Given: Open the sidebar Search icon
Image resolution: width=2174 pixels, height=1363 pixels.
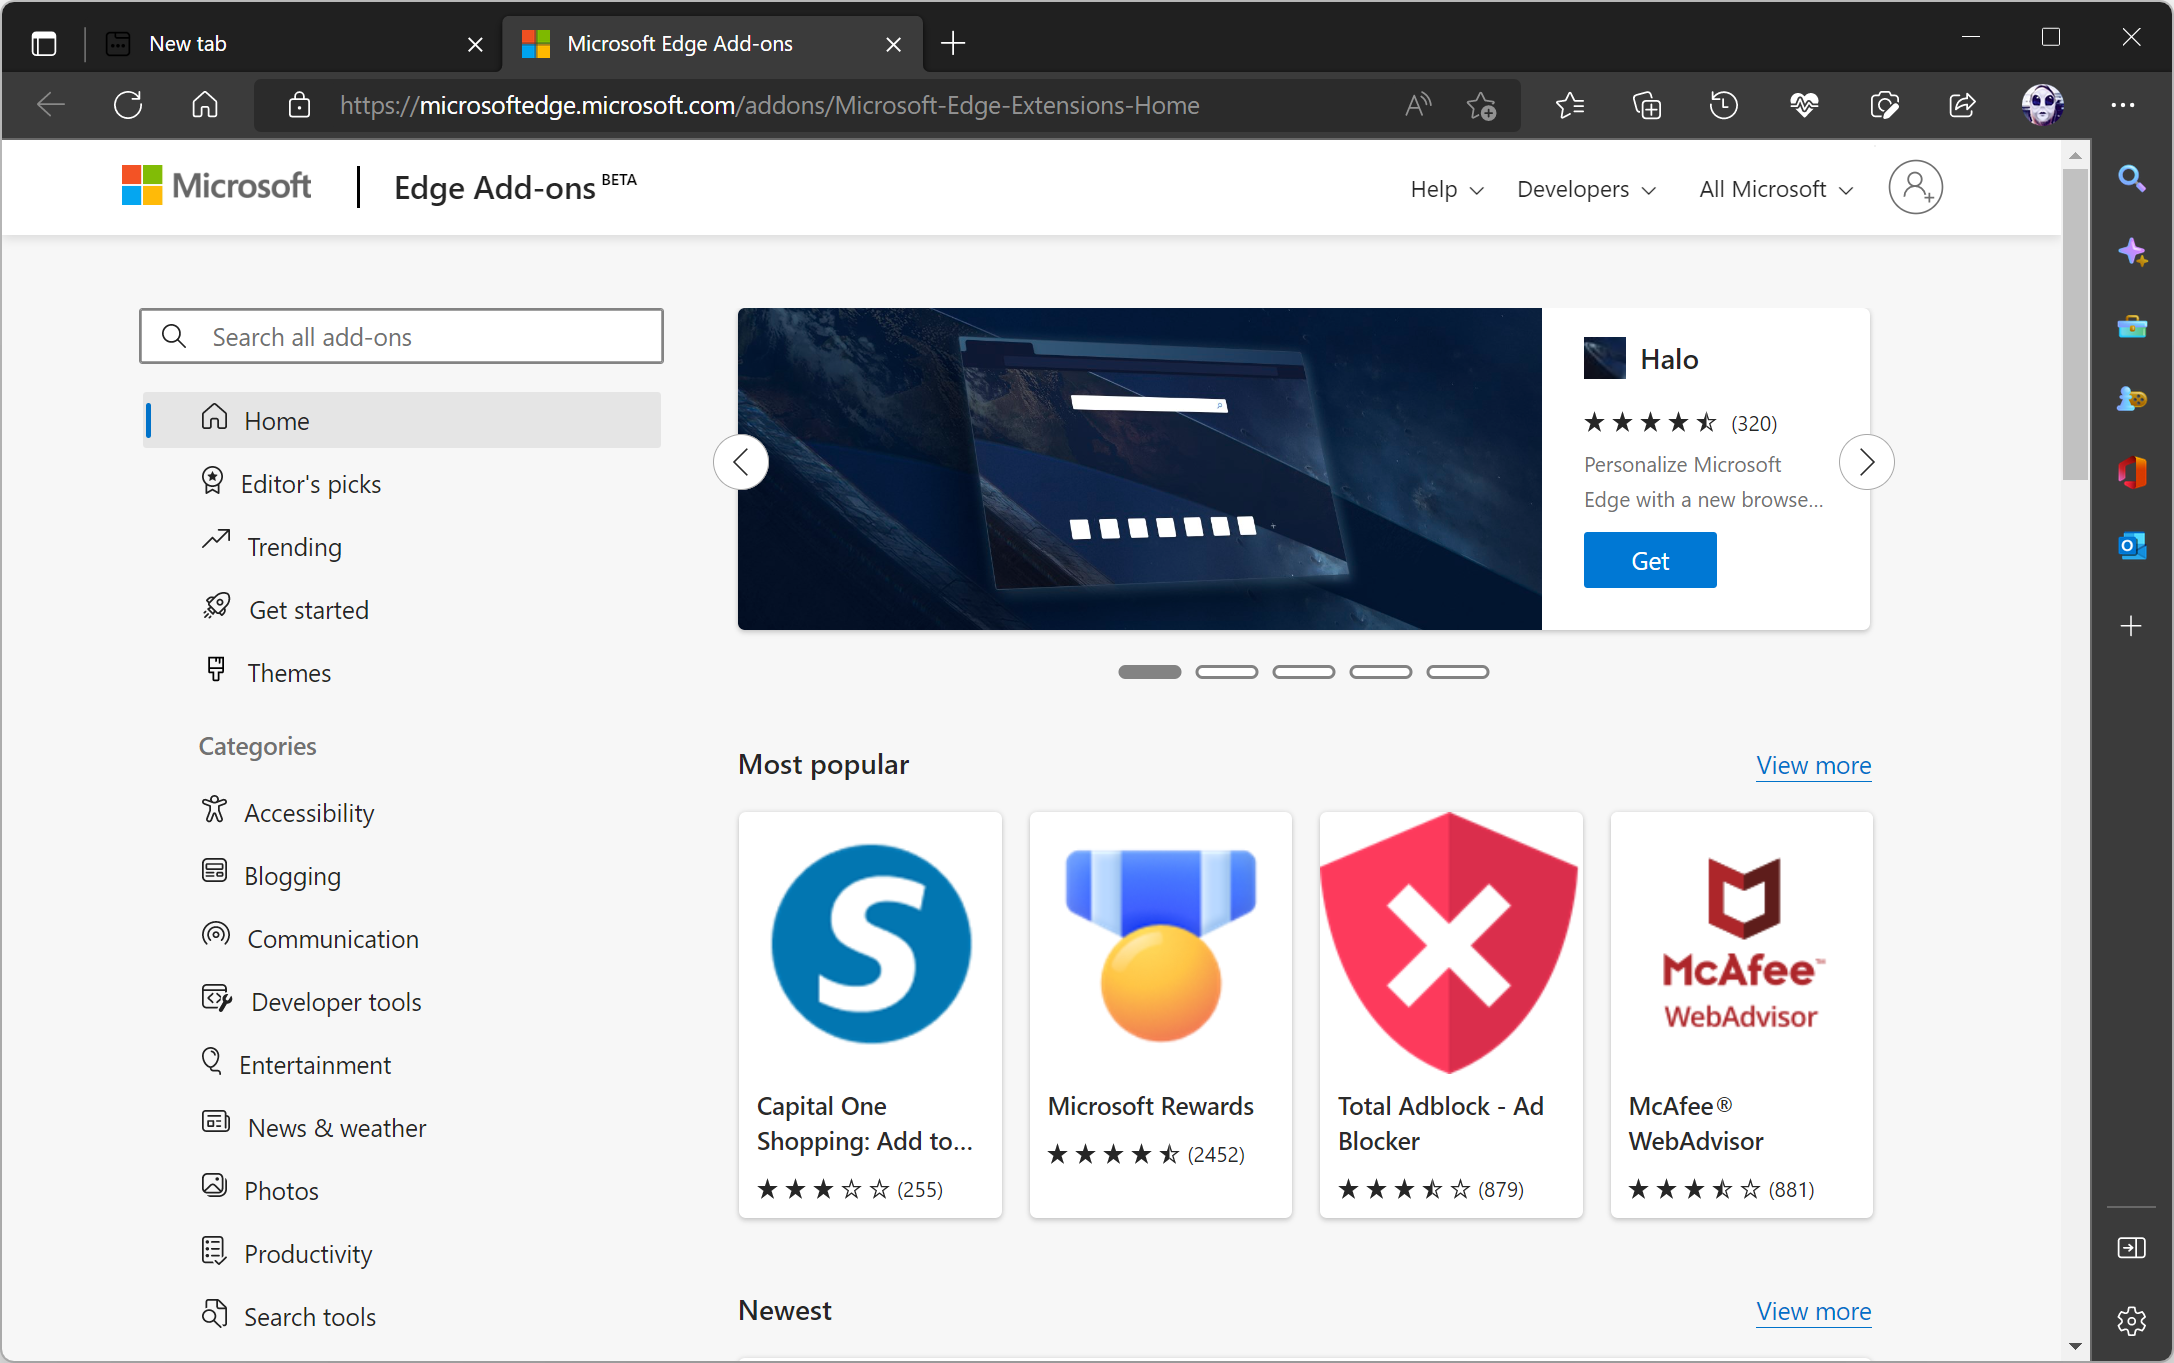Looking at the screenshot, I should coord(2132,179).
